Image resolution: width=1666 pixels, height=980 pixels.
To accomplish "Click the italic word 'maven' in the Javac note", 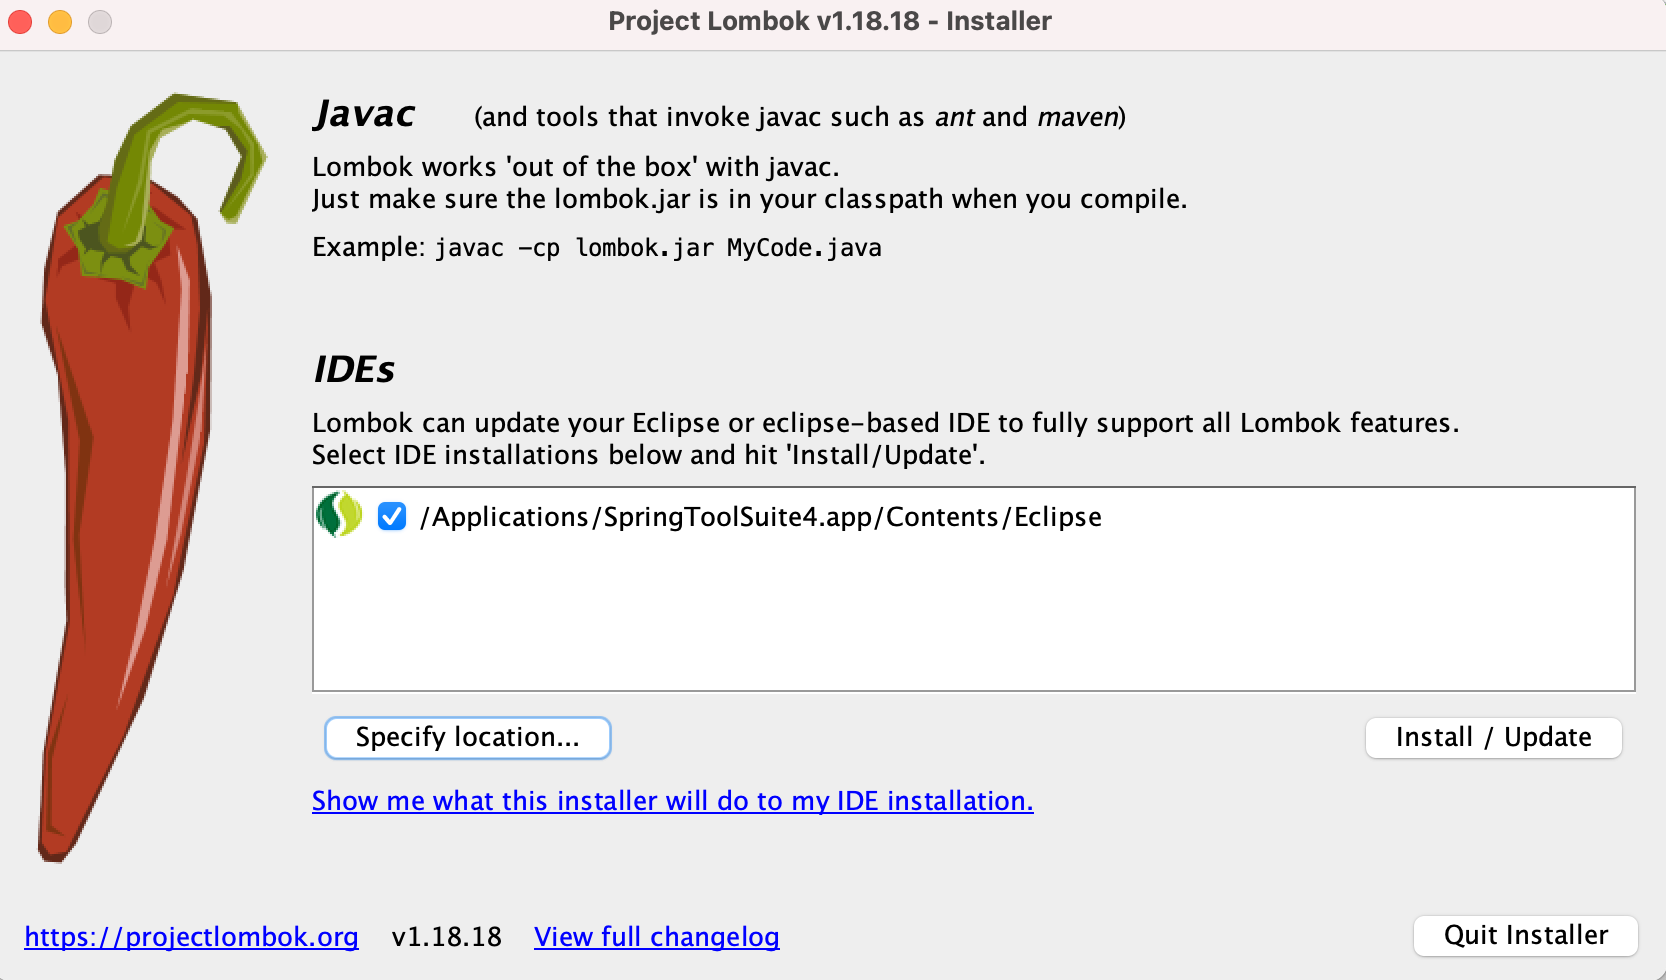I will coord(1077,117).
